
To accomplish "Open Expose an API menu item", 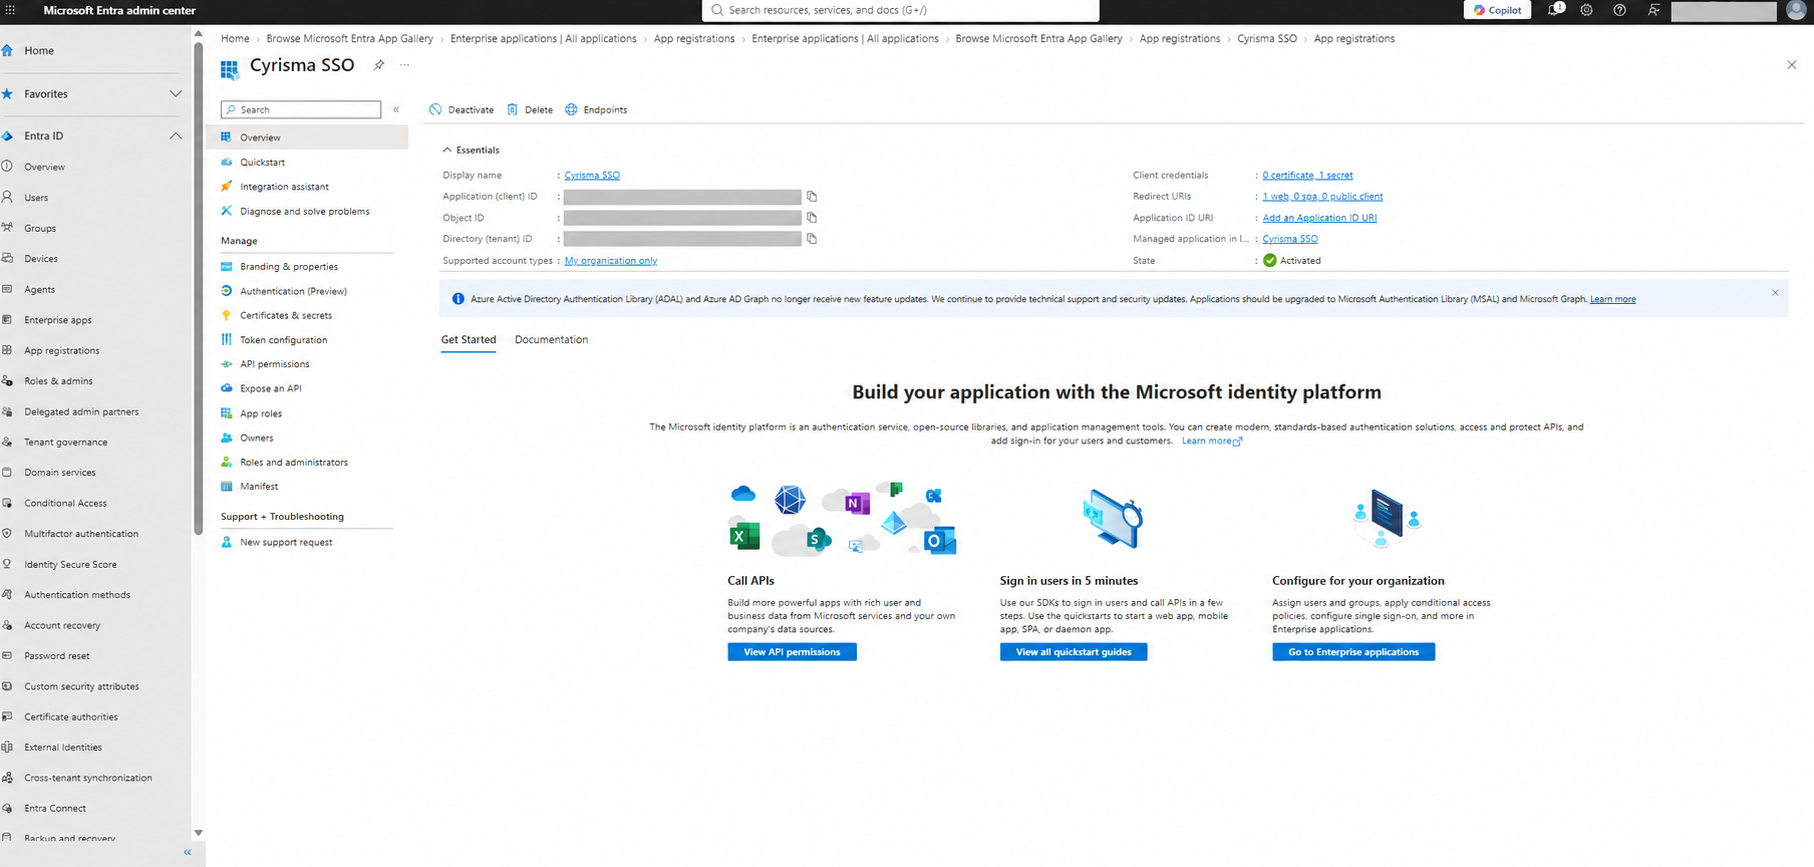I will (x=271, y=389).
